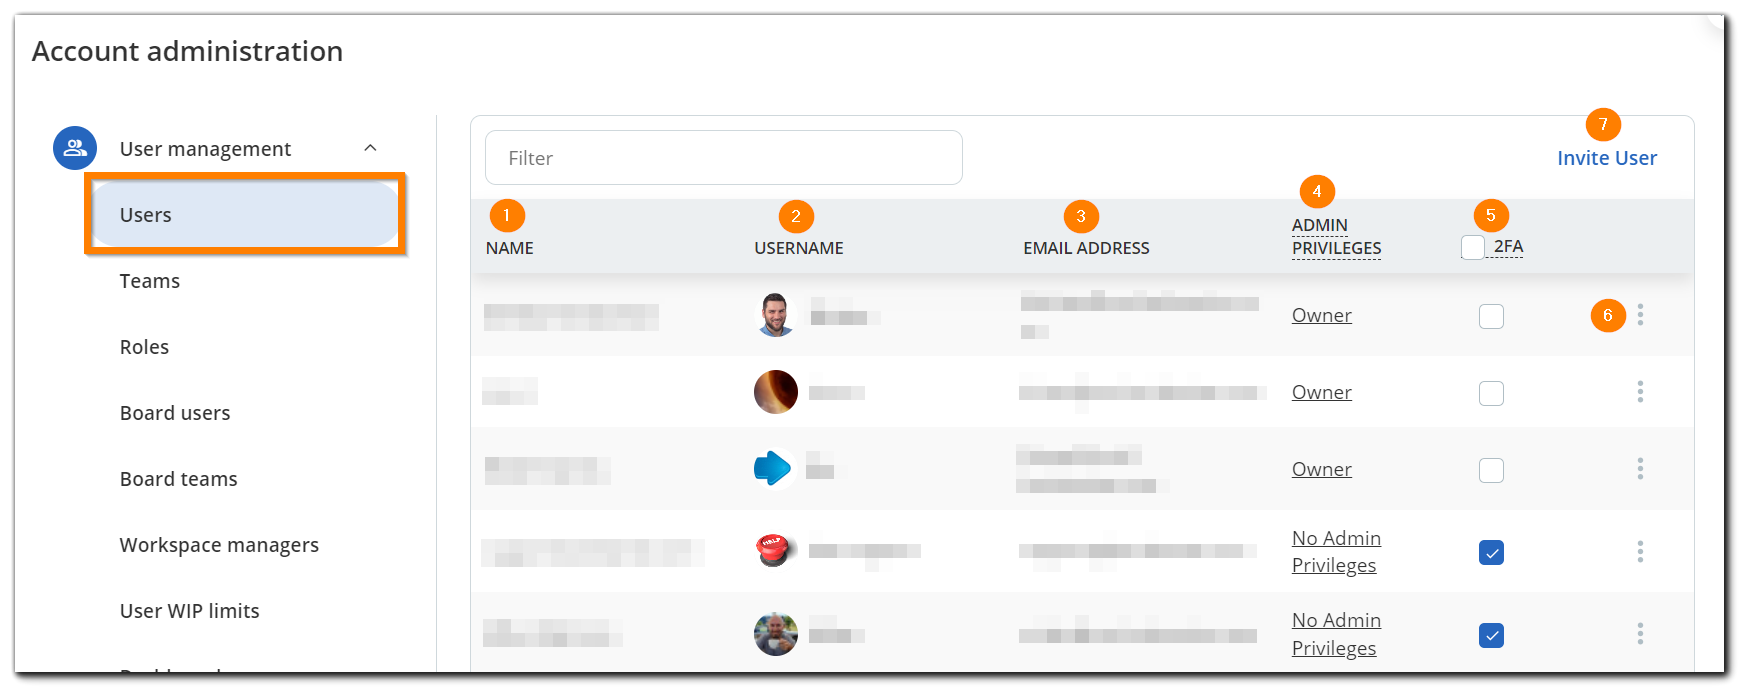Open the actions menu on the first Owner row
This screenshot has width=1751, height=699.
click(x=1641, y=315)
